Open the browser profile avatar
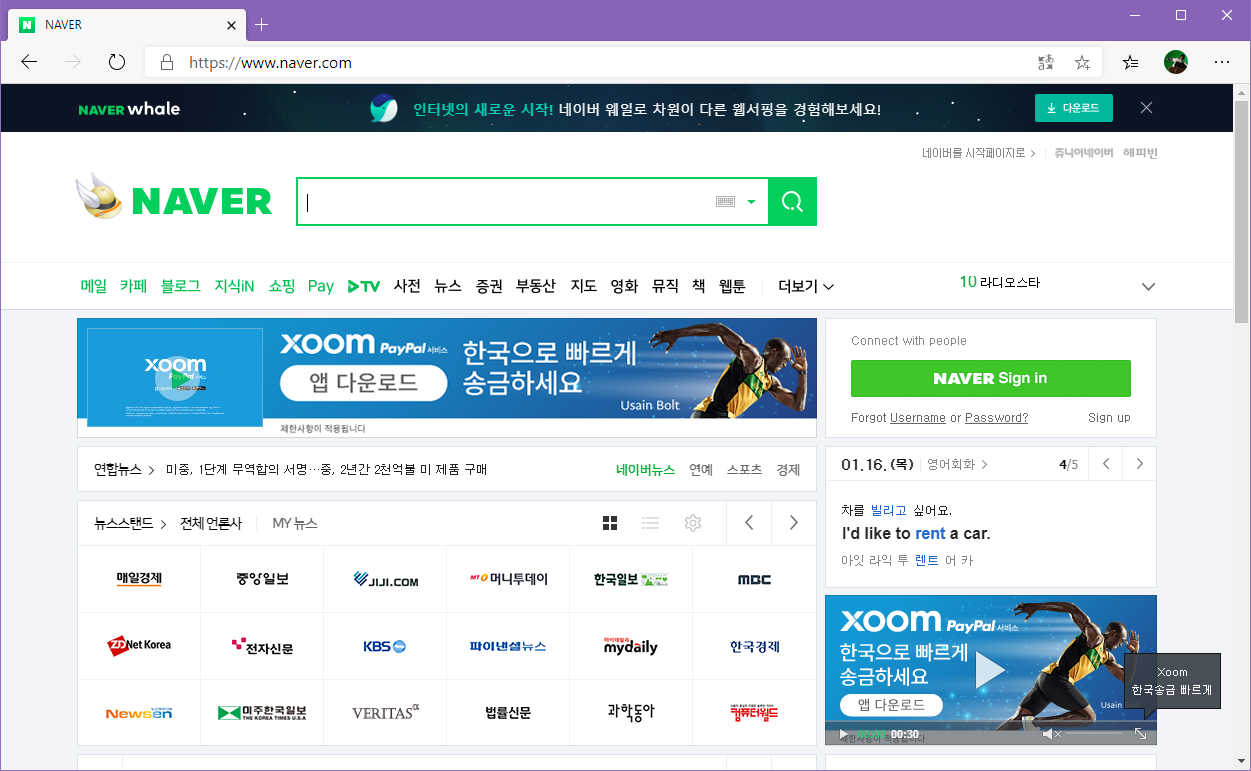Viewport: 1251px width, 771px height. 1176,62
